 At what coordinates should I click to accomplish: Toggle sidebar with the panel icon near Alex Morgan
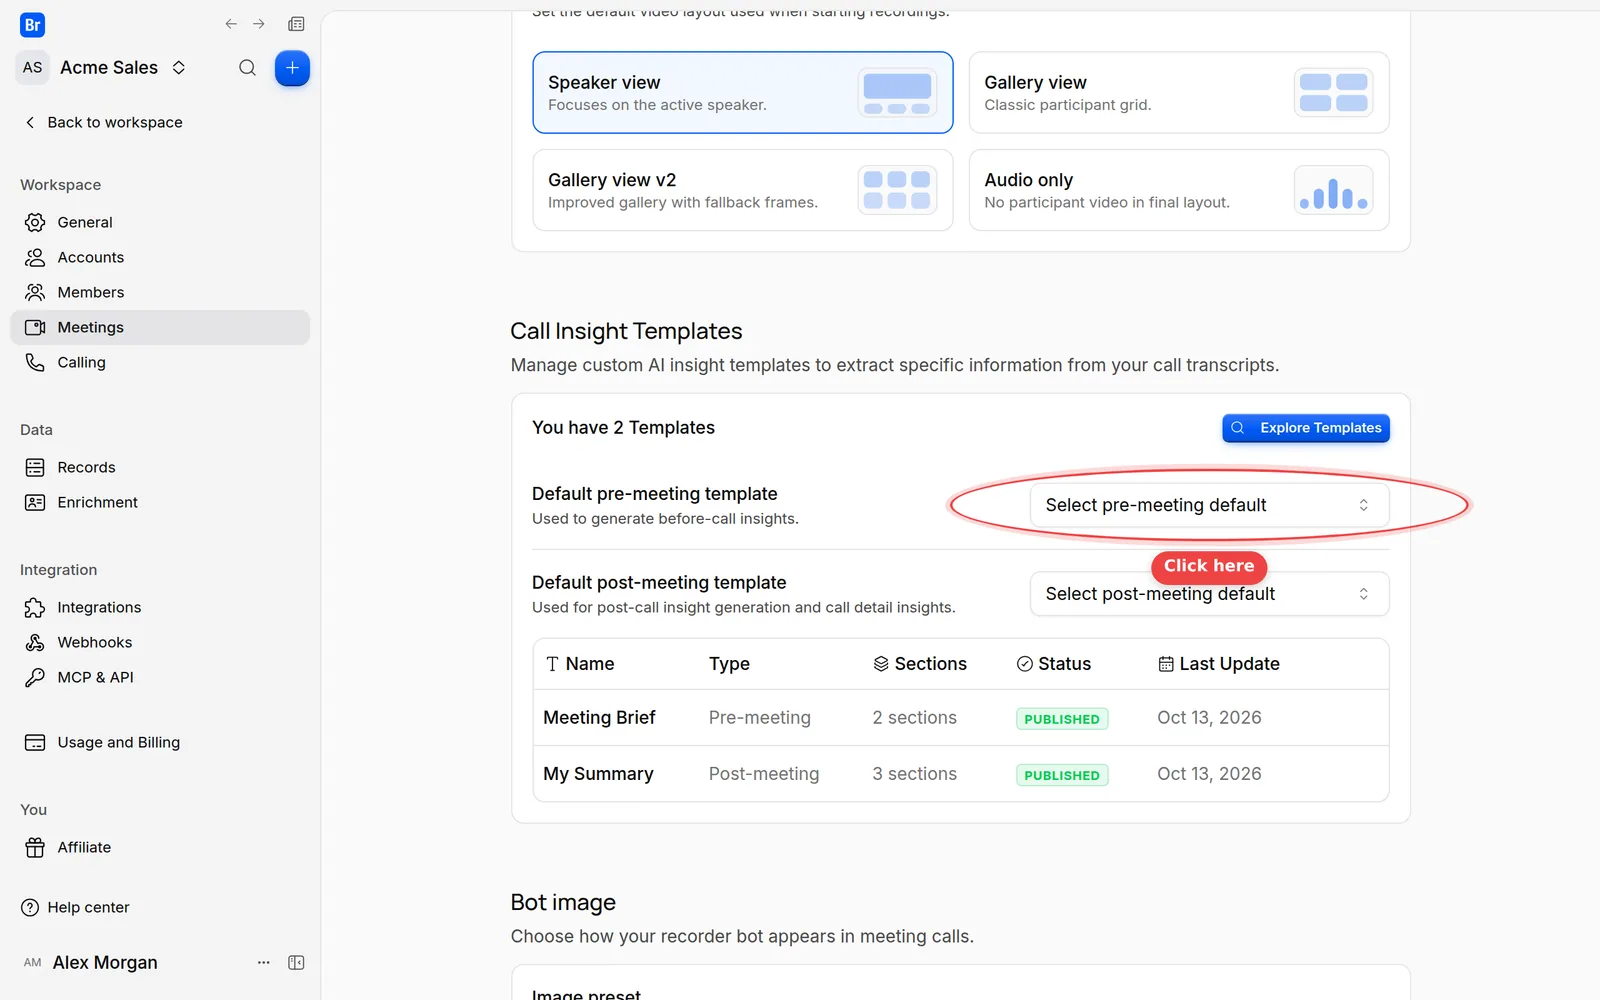click(x=296, y=962)
